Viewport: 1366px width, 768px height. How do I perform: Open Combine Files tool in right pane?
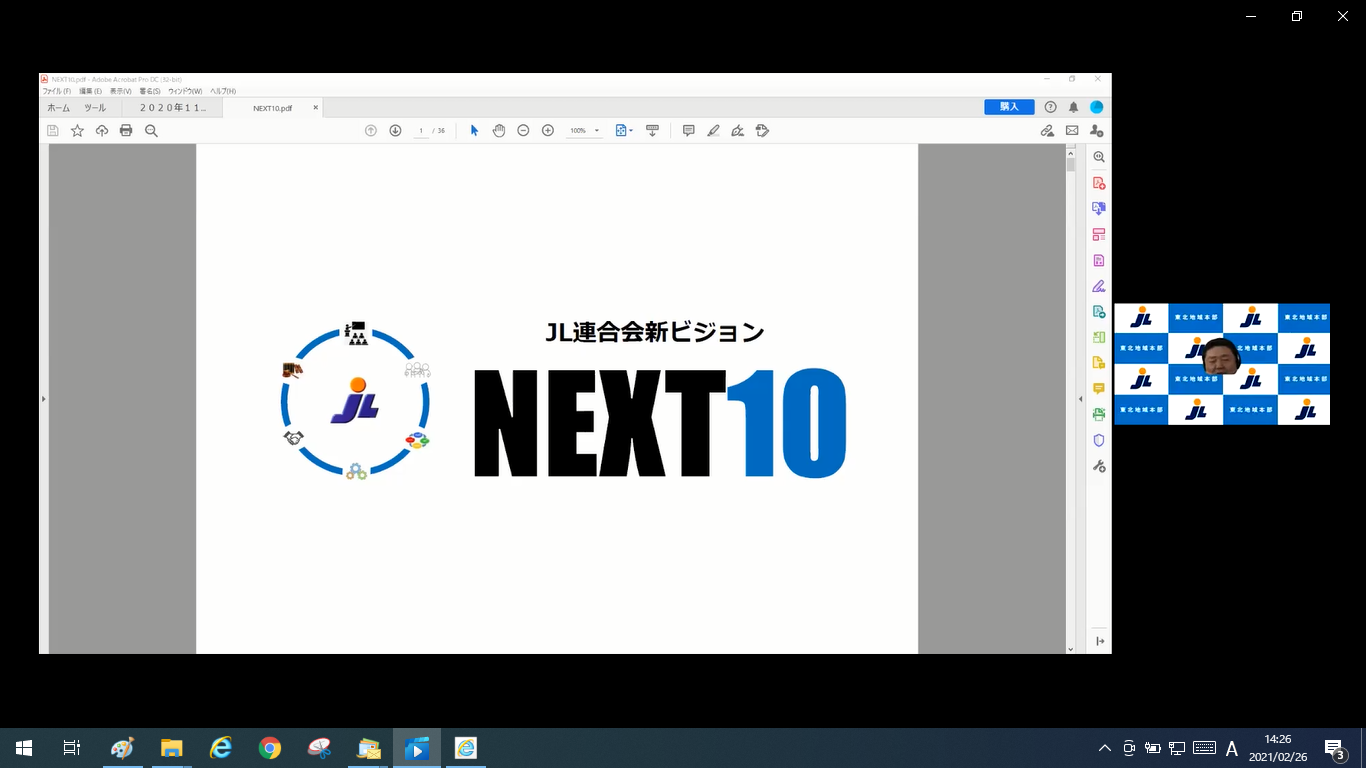(x=1099, y=209)
